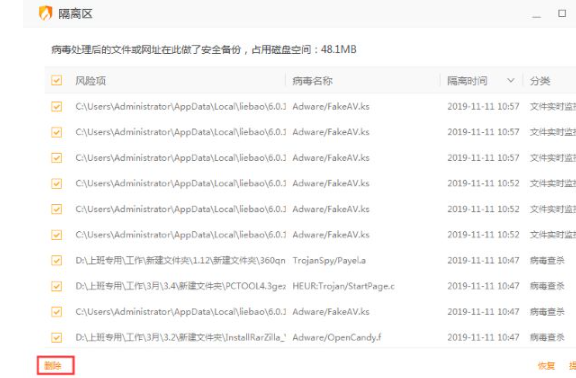
Task: Click the 分类 column header
Action: point(540,81)
